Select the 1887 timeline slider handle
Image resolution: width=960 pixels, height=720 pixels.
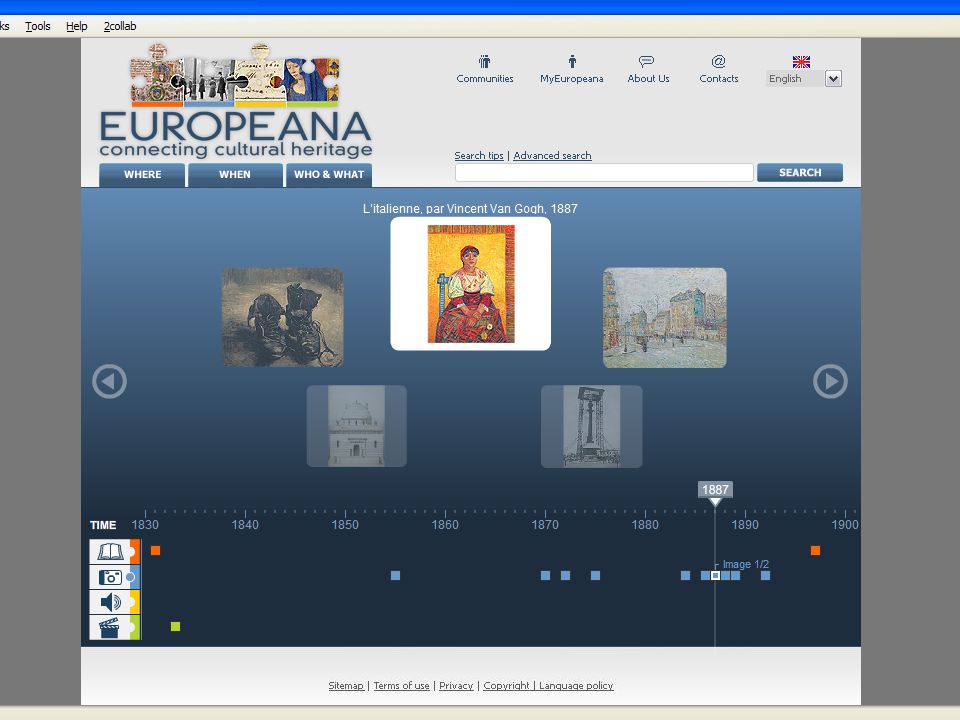point(715,493)
